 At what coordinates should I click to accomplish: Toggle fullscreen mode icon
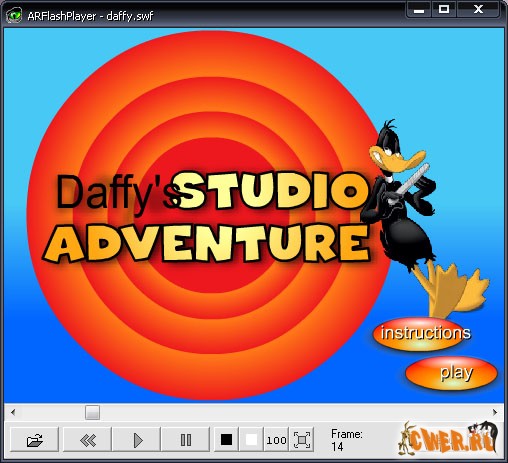[302, 439]
